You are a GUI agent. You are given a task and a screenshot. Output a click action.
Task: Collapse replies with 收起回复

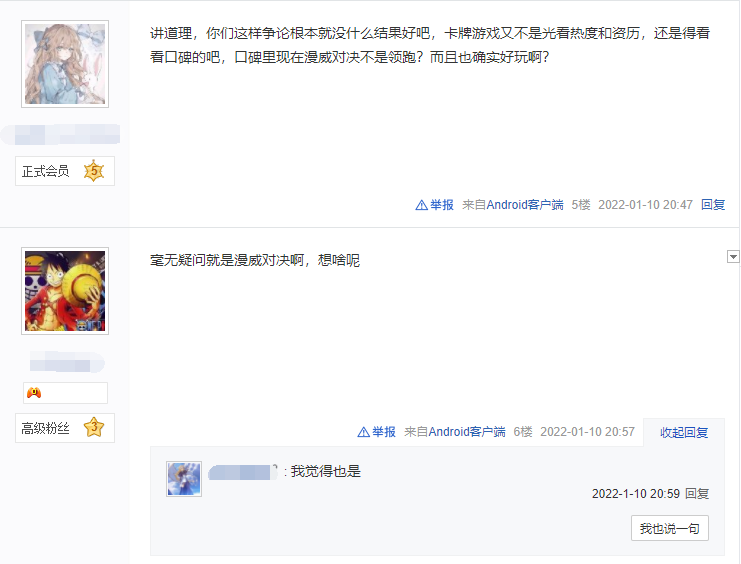684,433
